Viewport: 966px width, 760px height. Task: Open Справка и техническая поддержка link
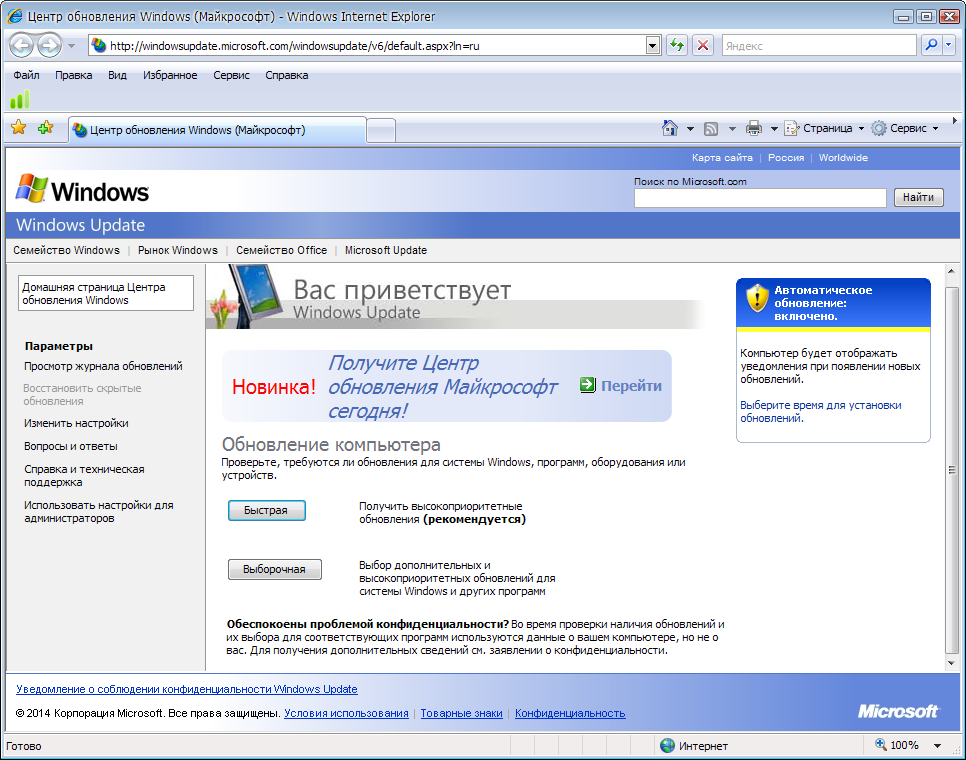[84, 475]
